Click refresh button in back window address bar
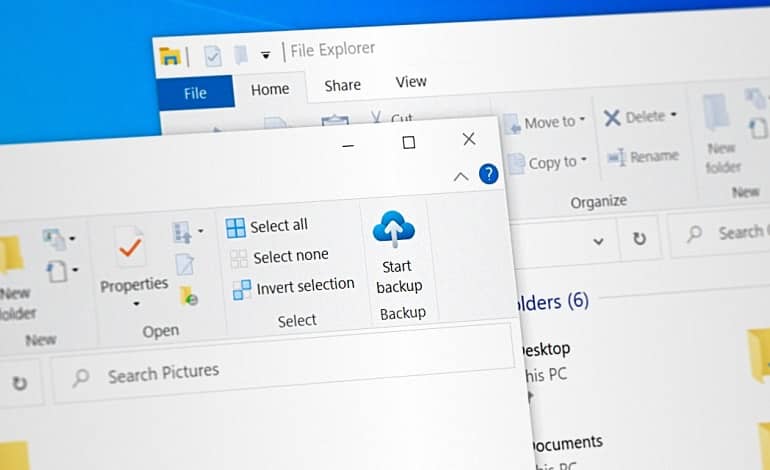 click(x=639, y=239)
